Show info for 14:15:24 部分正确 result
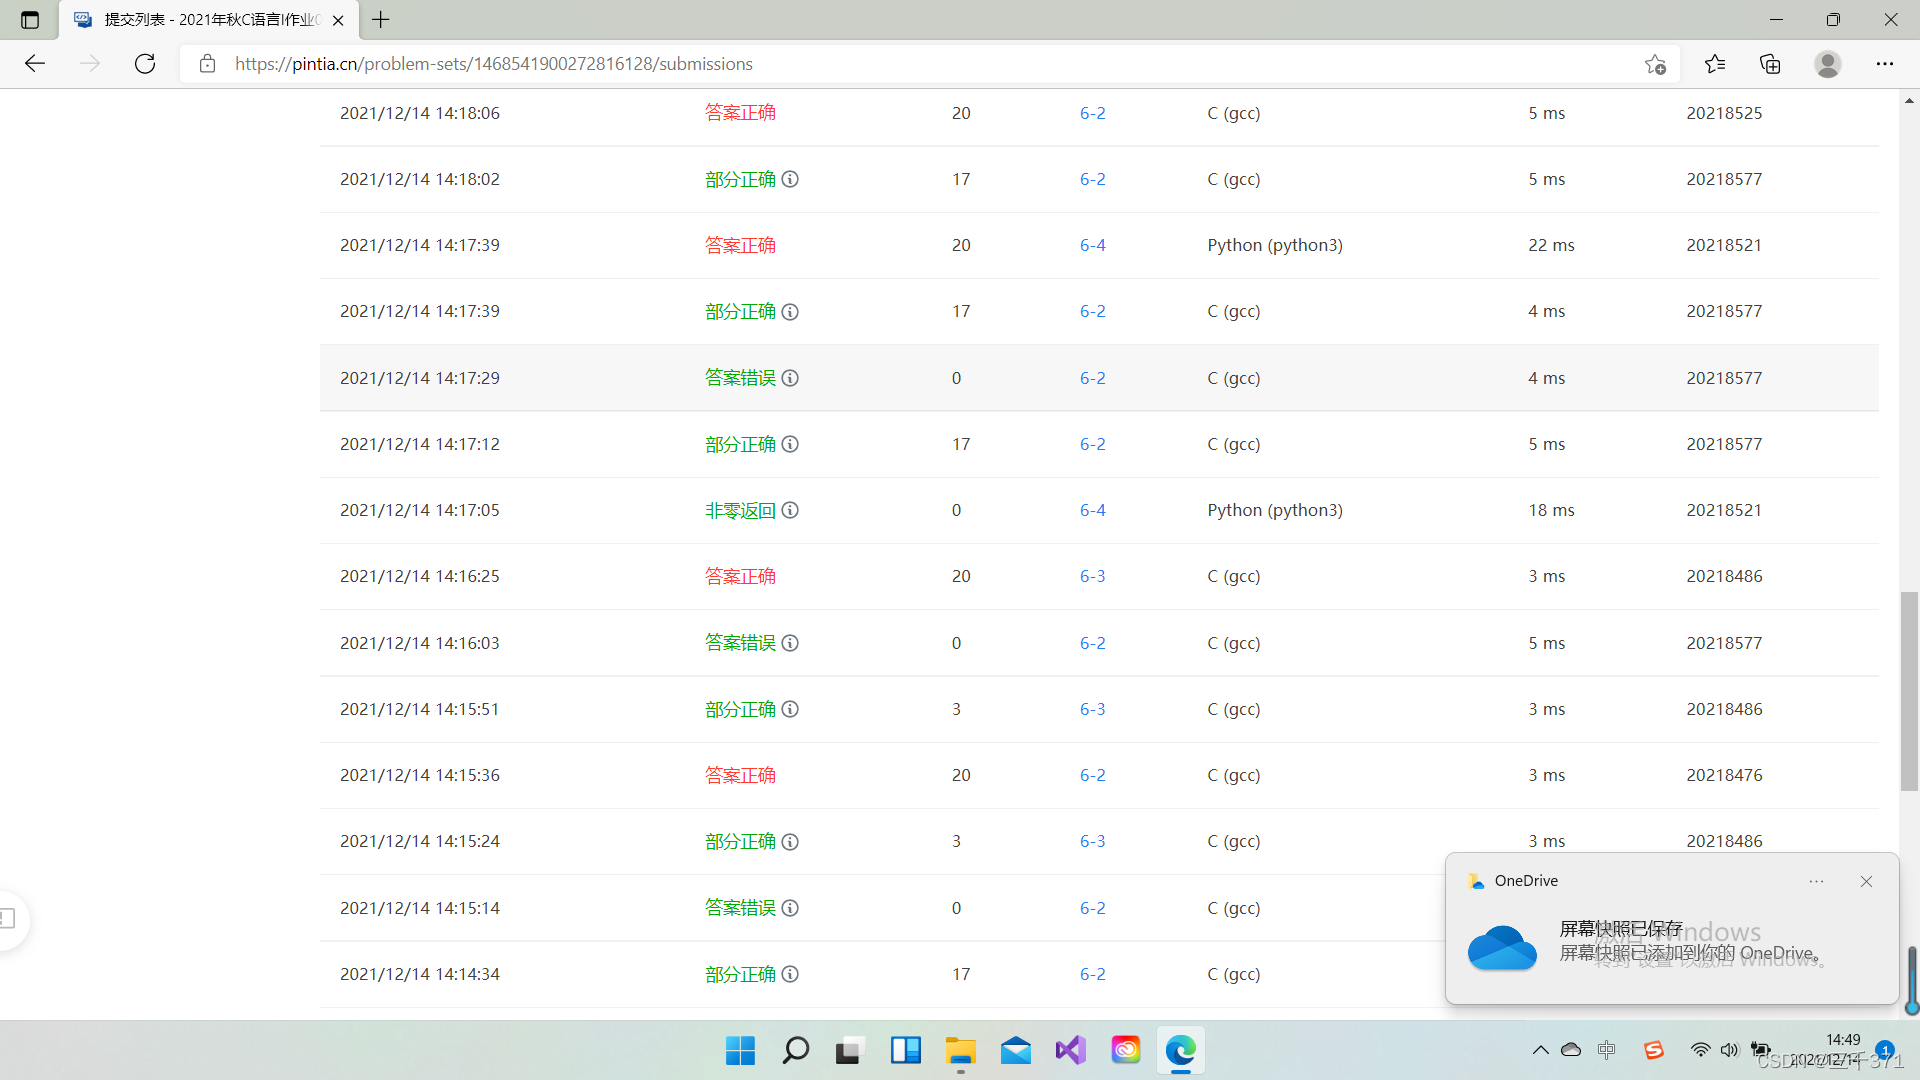The height and width of the screenshot is (1080, 1920). point(790,842)
